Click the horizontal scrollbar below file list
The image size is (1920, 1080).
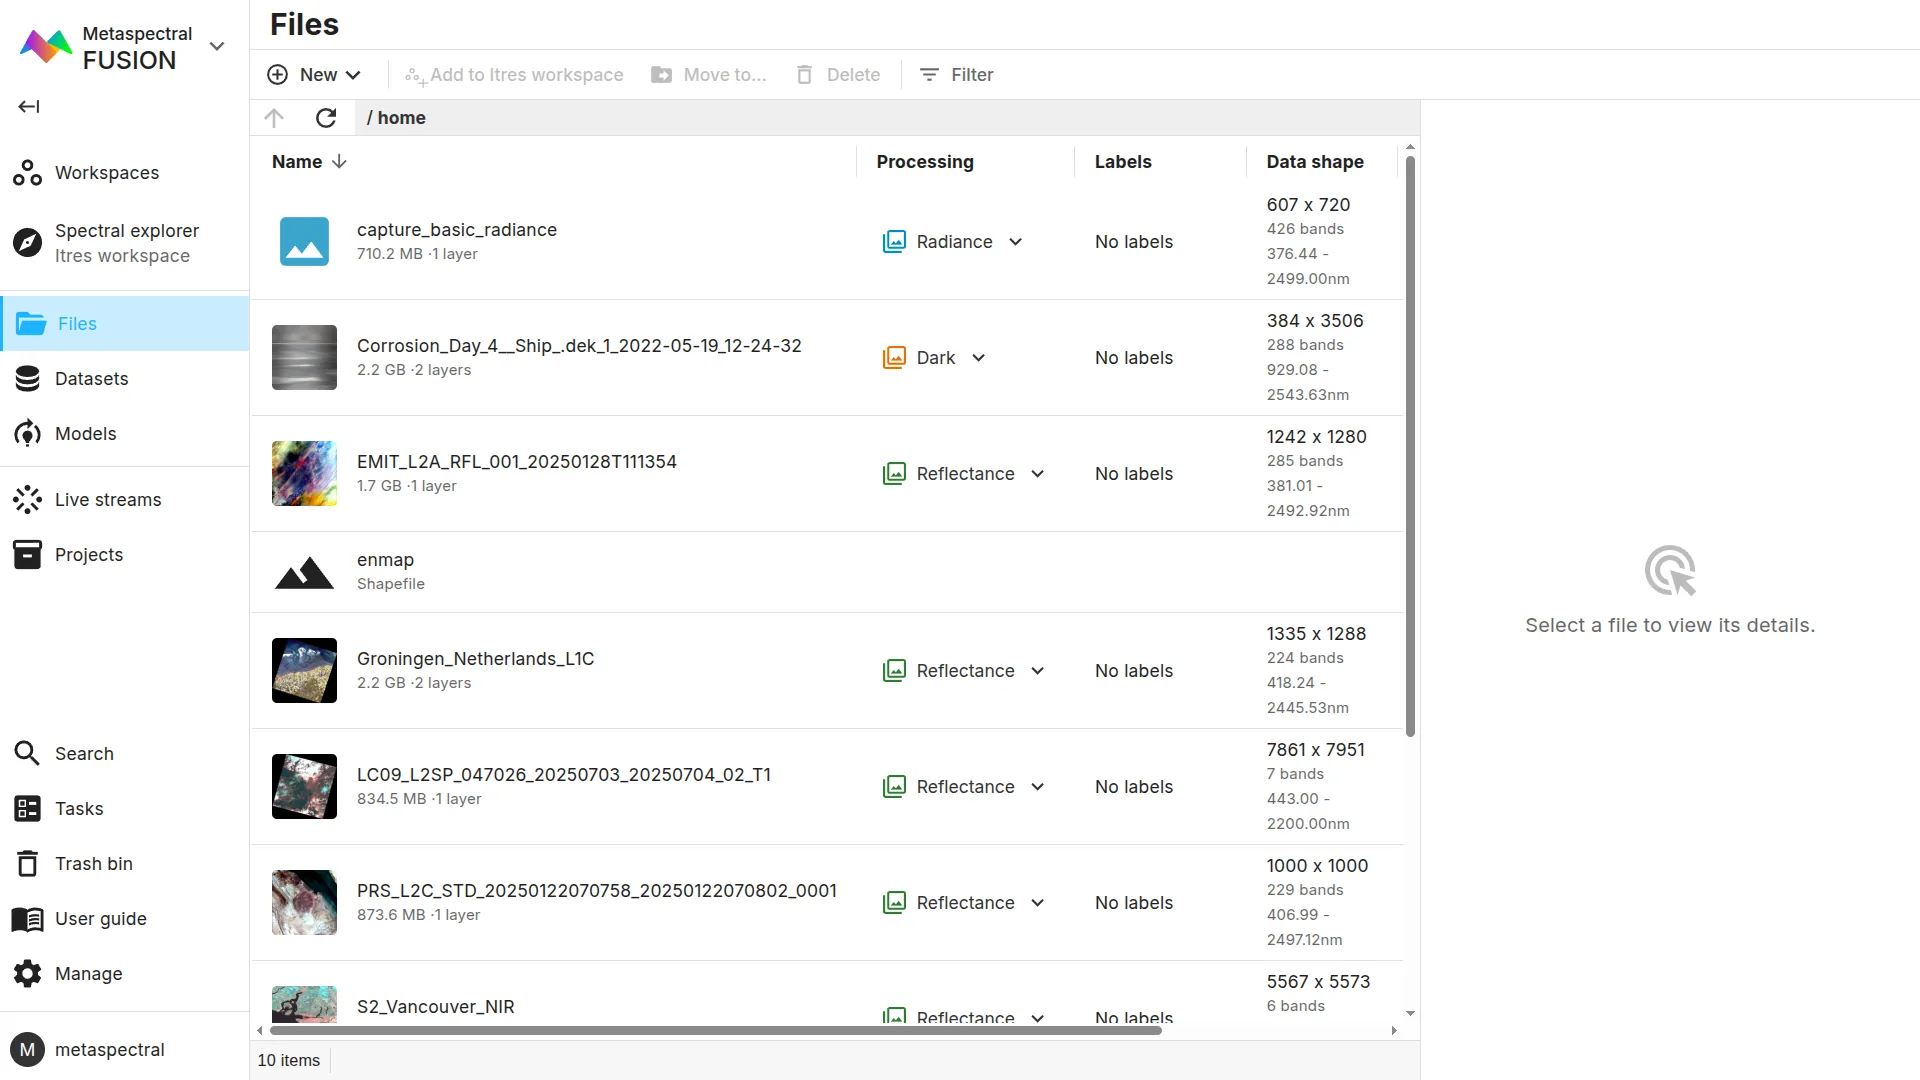tap(715, 1030)
